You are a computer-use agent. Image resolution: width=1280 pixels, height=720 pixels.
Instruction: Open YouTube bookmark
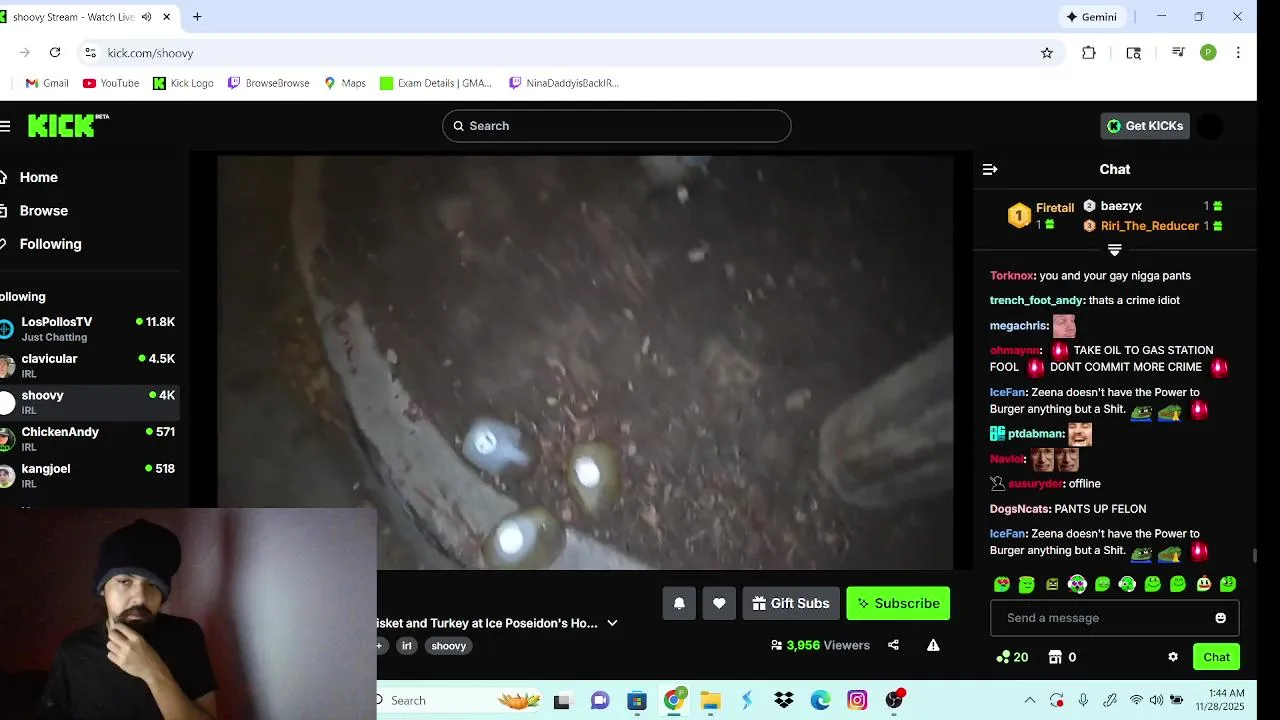pyautogui.click(x=111, y=83)
